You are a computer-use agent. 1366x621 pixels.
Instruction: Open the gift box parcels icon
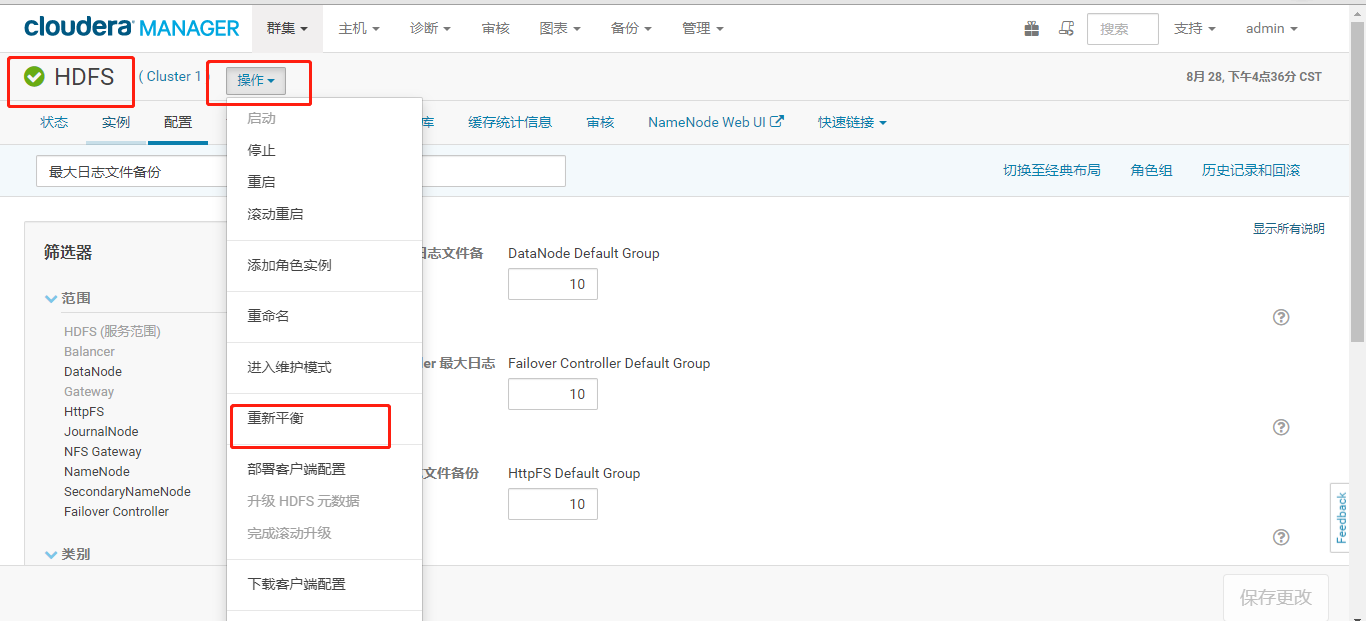[x=1032, y=29]
